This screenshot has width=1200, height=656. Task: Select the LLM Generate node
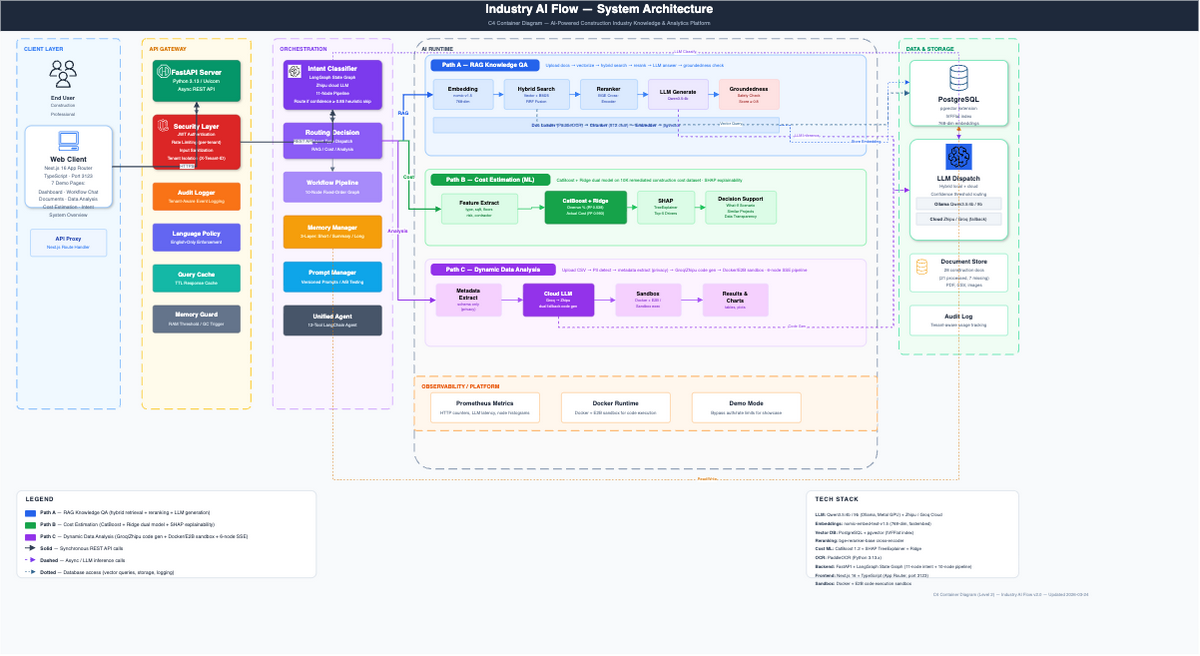point(678,94)
